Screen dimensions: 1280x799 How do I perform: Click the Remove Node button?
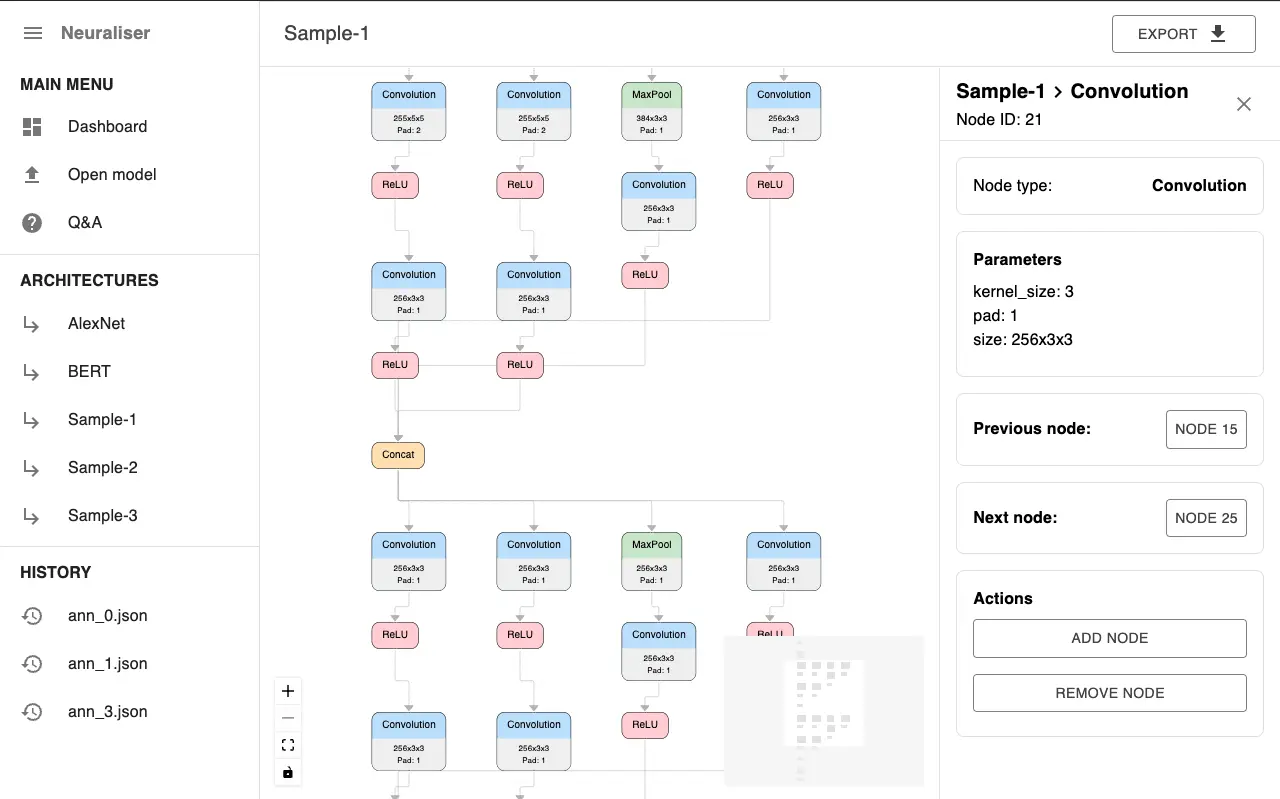tap(1109, 693)
